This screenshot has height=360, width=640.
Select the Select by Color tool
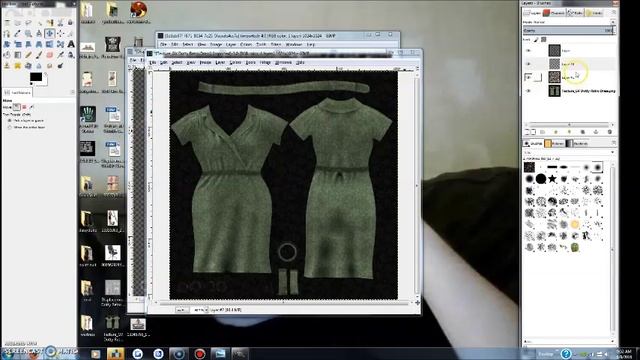pyautogui.click(x=50, y=22)
